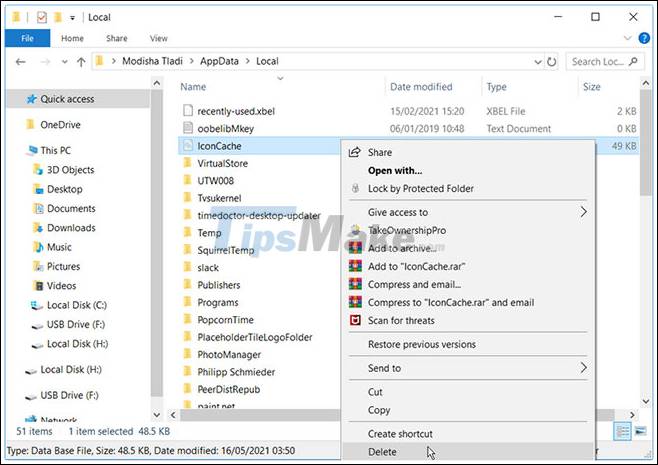The image size is (658, 465).
Task: Switch to the Home ribbon tab
Action: 72,38
